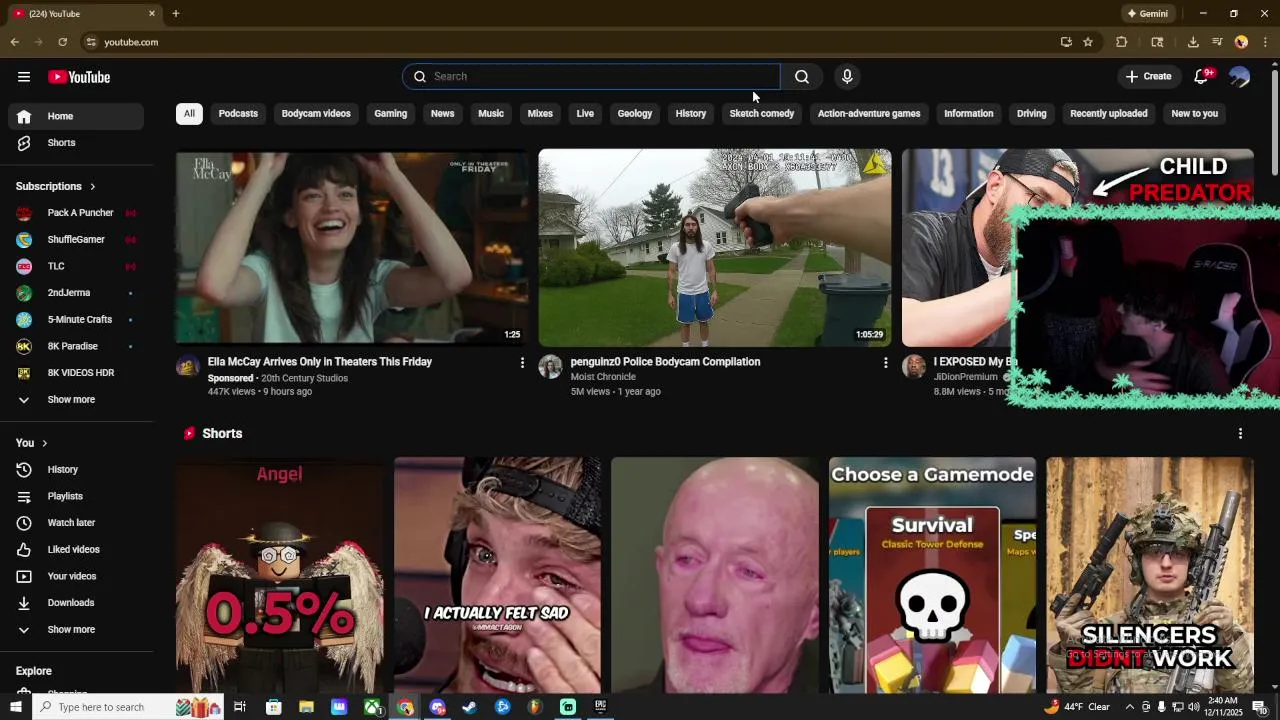Open Xbox app in taskbar
Viewport: 1280px width, 720px height.
372,707
